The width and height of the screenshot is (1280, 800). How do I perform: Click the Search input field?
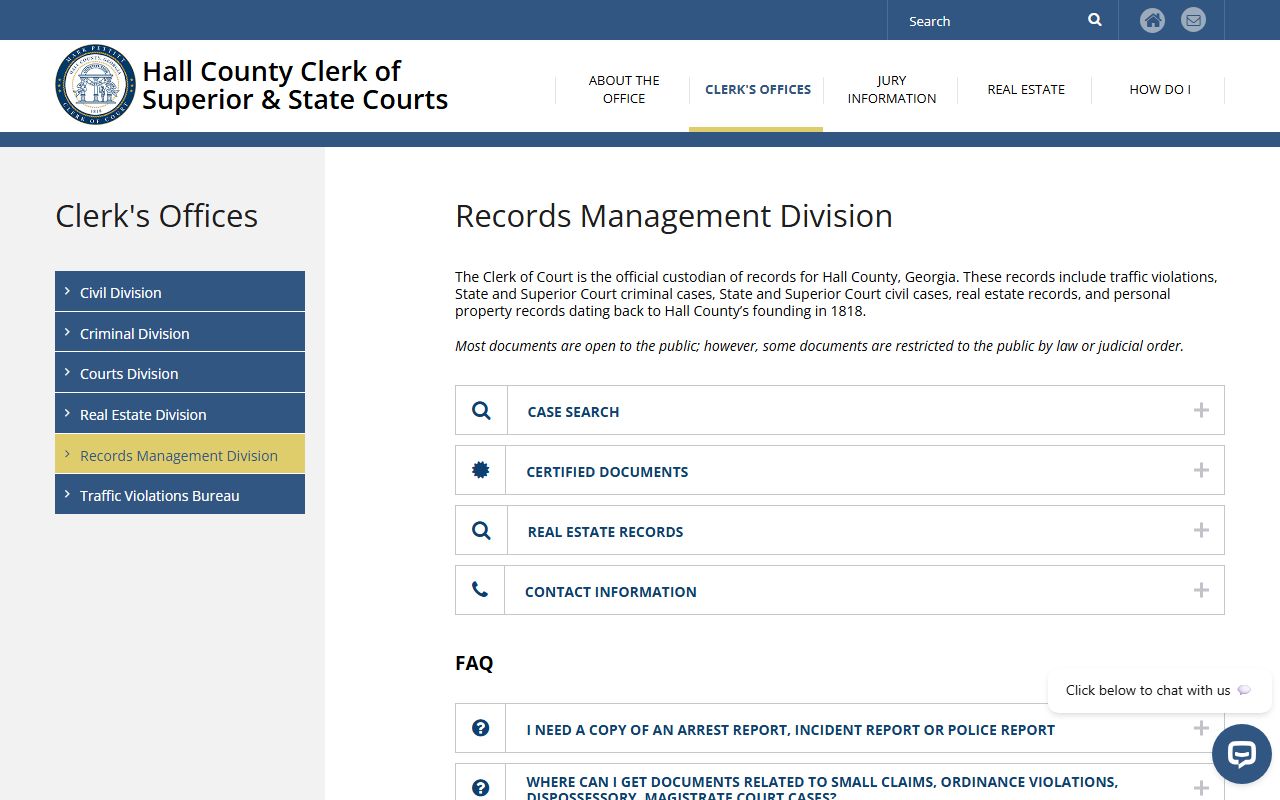990,20
